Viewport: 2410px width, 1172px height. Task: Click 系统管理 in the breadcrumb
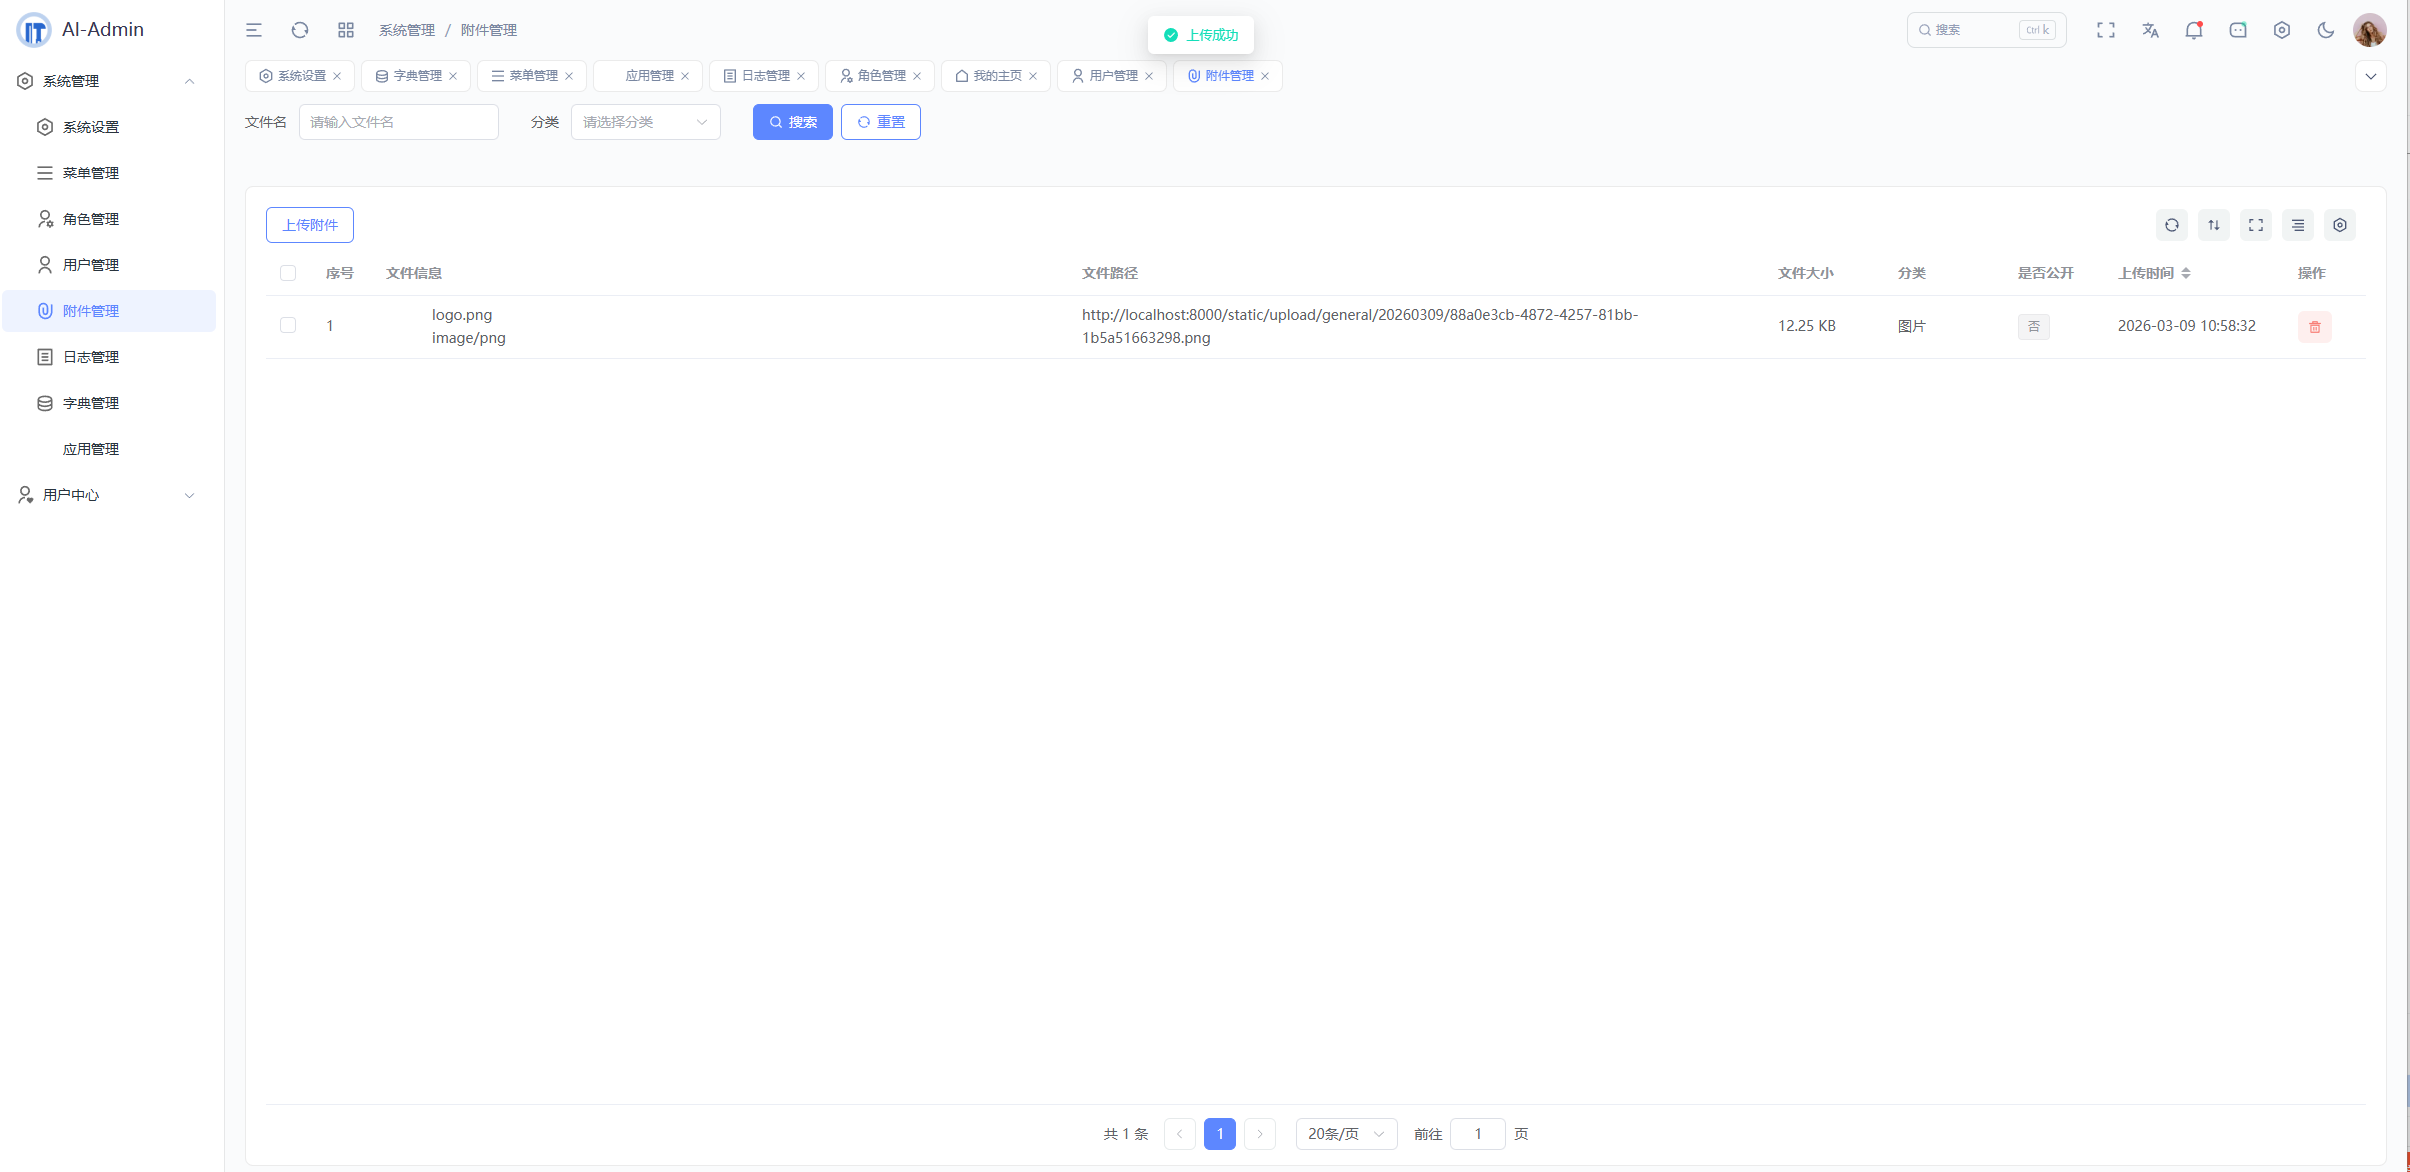point(407,30)
